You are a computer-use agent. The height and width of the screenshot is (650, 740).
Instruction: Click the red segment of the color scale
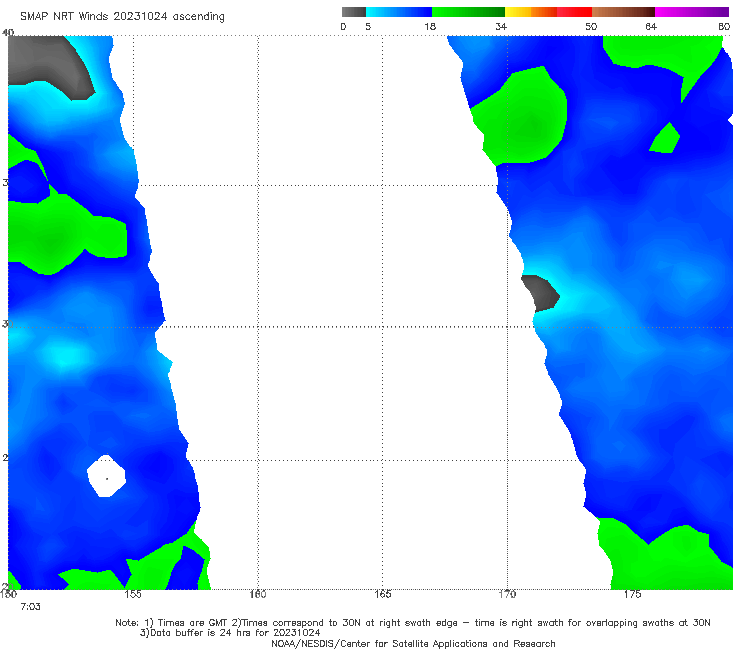tap(574, 12)
